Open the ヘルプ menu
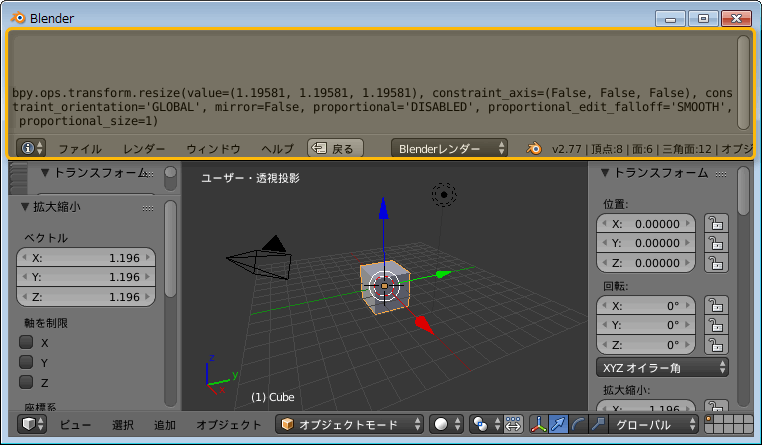This screenshot has width=762, height=445. (x=277, y=149)
